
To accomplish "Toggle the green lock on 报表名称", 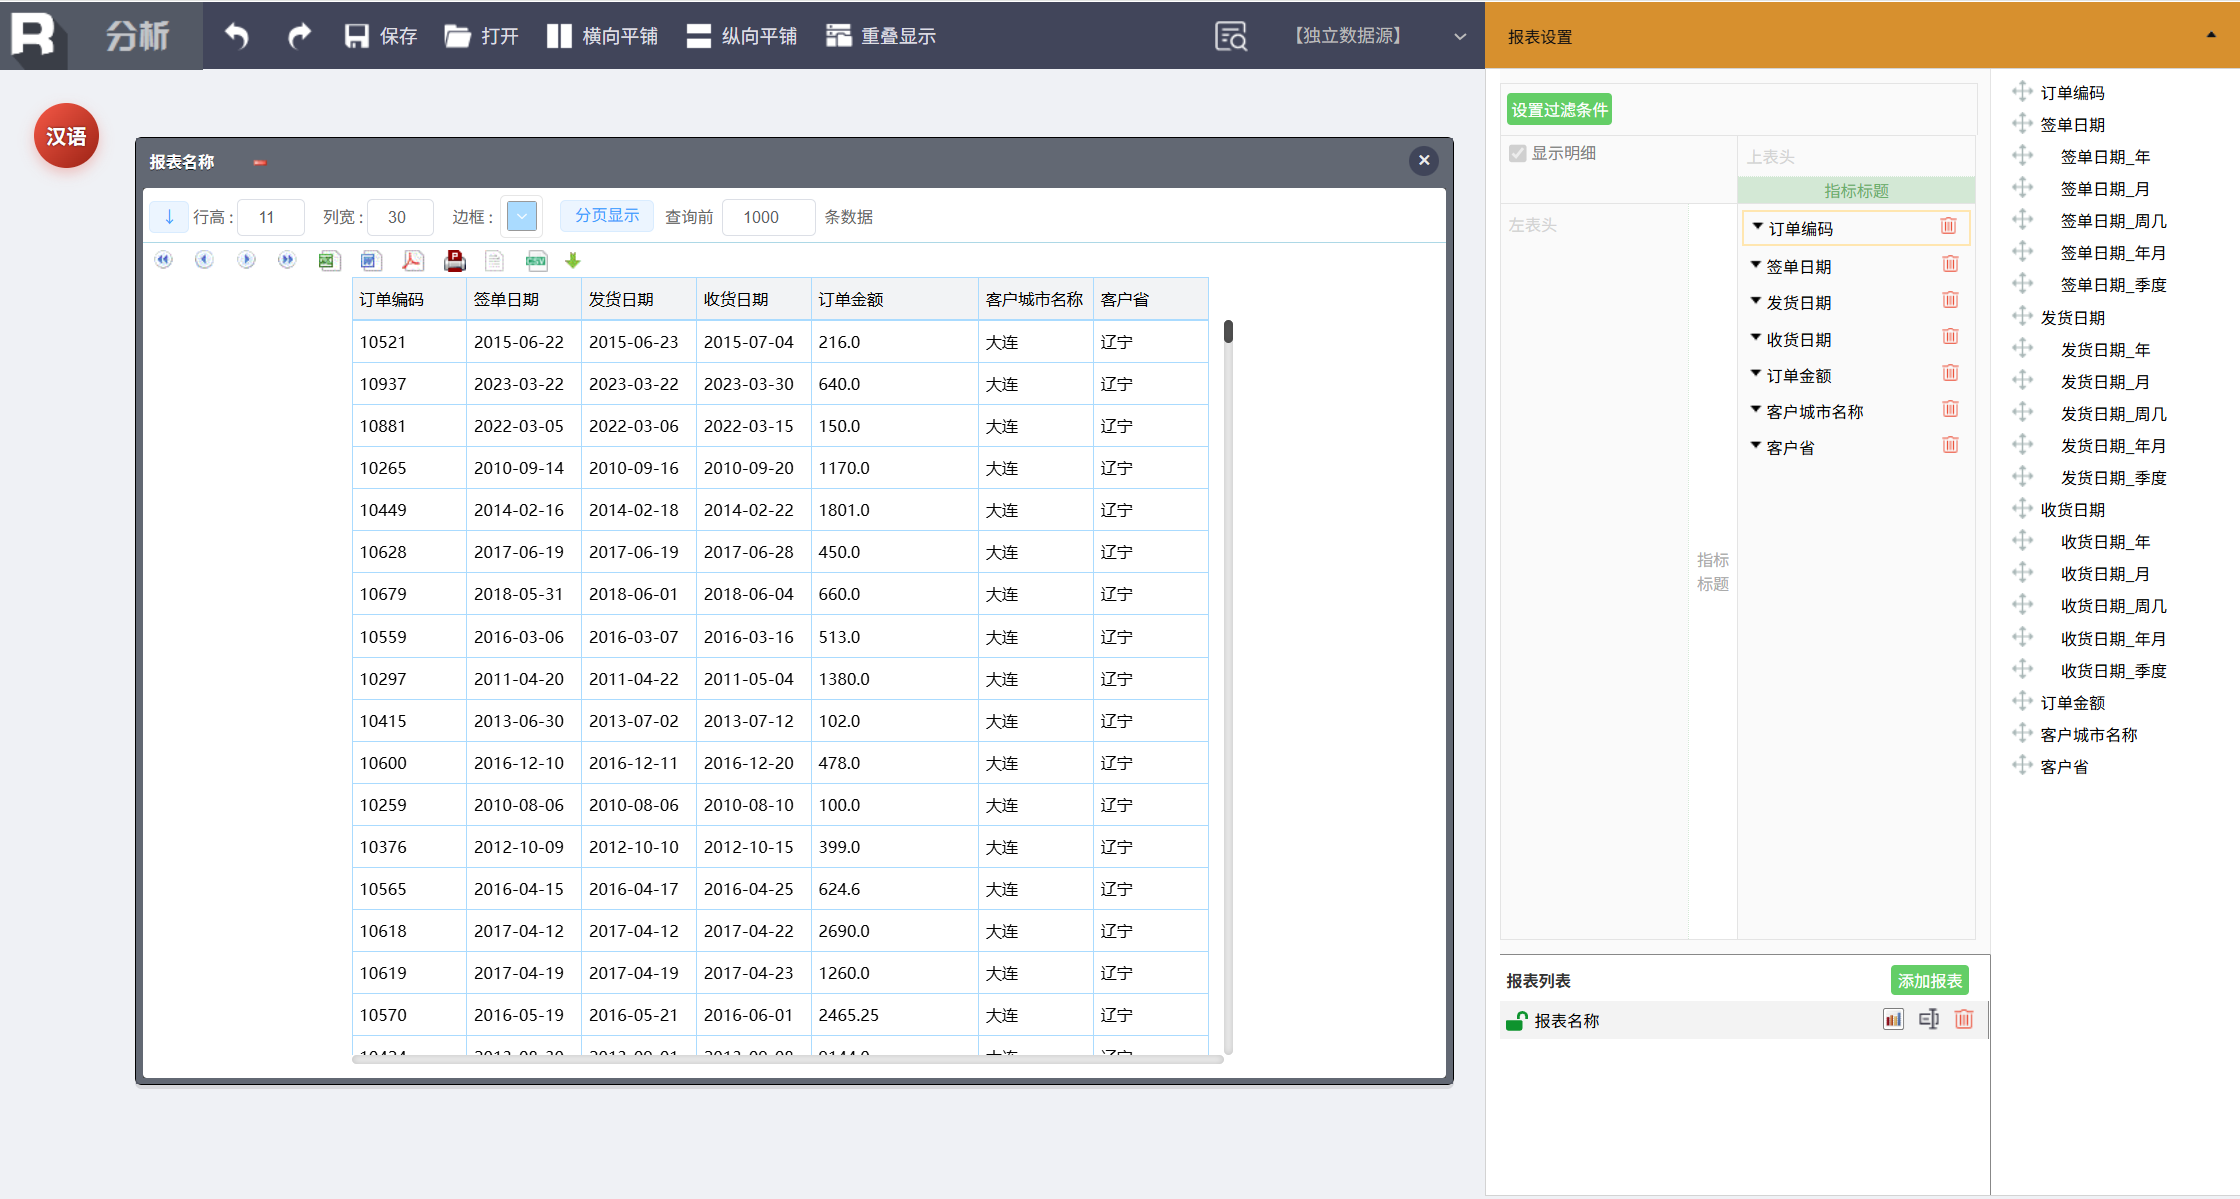I will pos(1516,1020).
